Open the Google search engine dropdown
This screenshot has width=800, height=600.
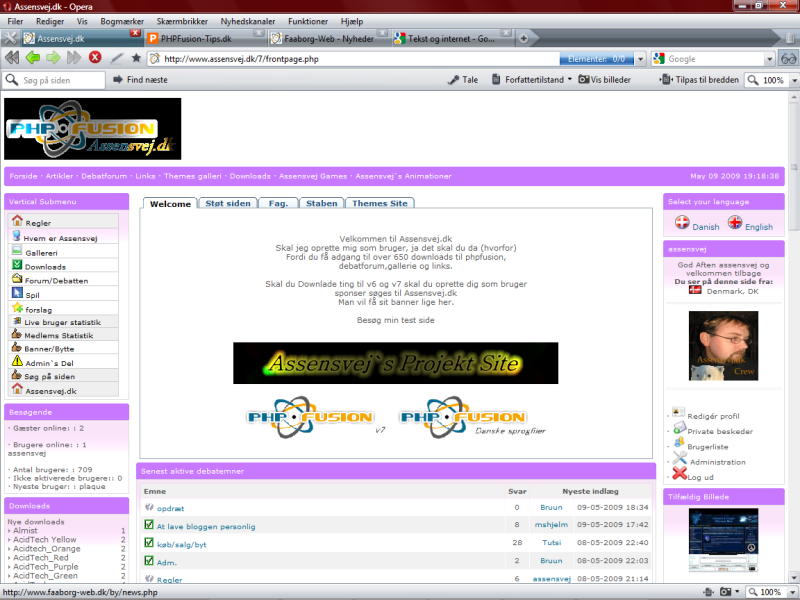point(770,59)
